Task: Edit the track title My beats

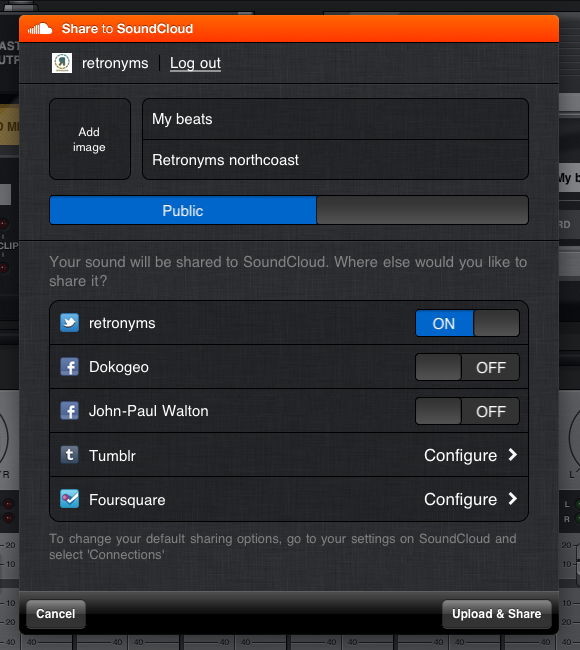Action: click(335, 119)
